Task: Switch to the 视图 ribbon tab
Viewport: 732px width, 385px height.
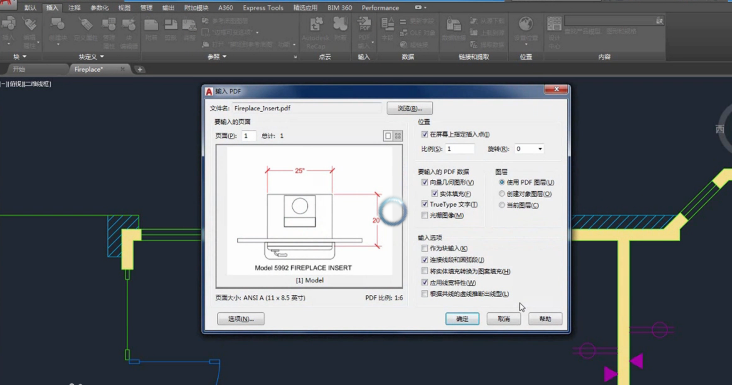Action: pos(124,8)
